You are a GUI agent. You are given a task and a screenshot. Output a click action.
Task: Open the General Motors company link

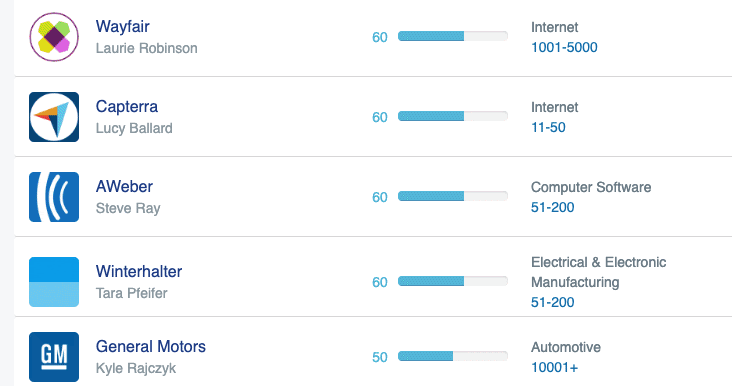coord(150,346)
